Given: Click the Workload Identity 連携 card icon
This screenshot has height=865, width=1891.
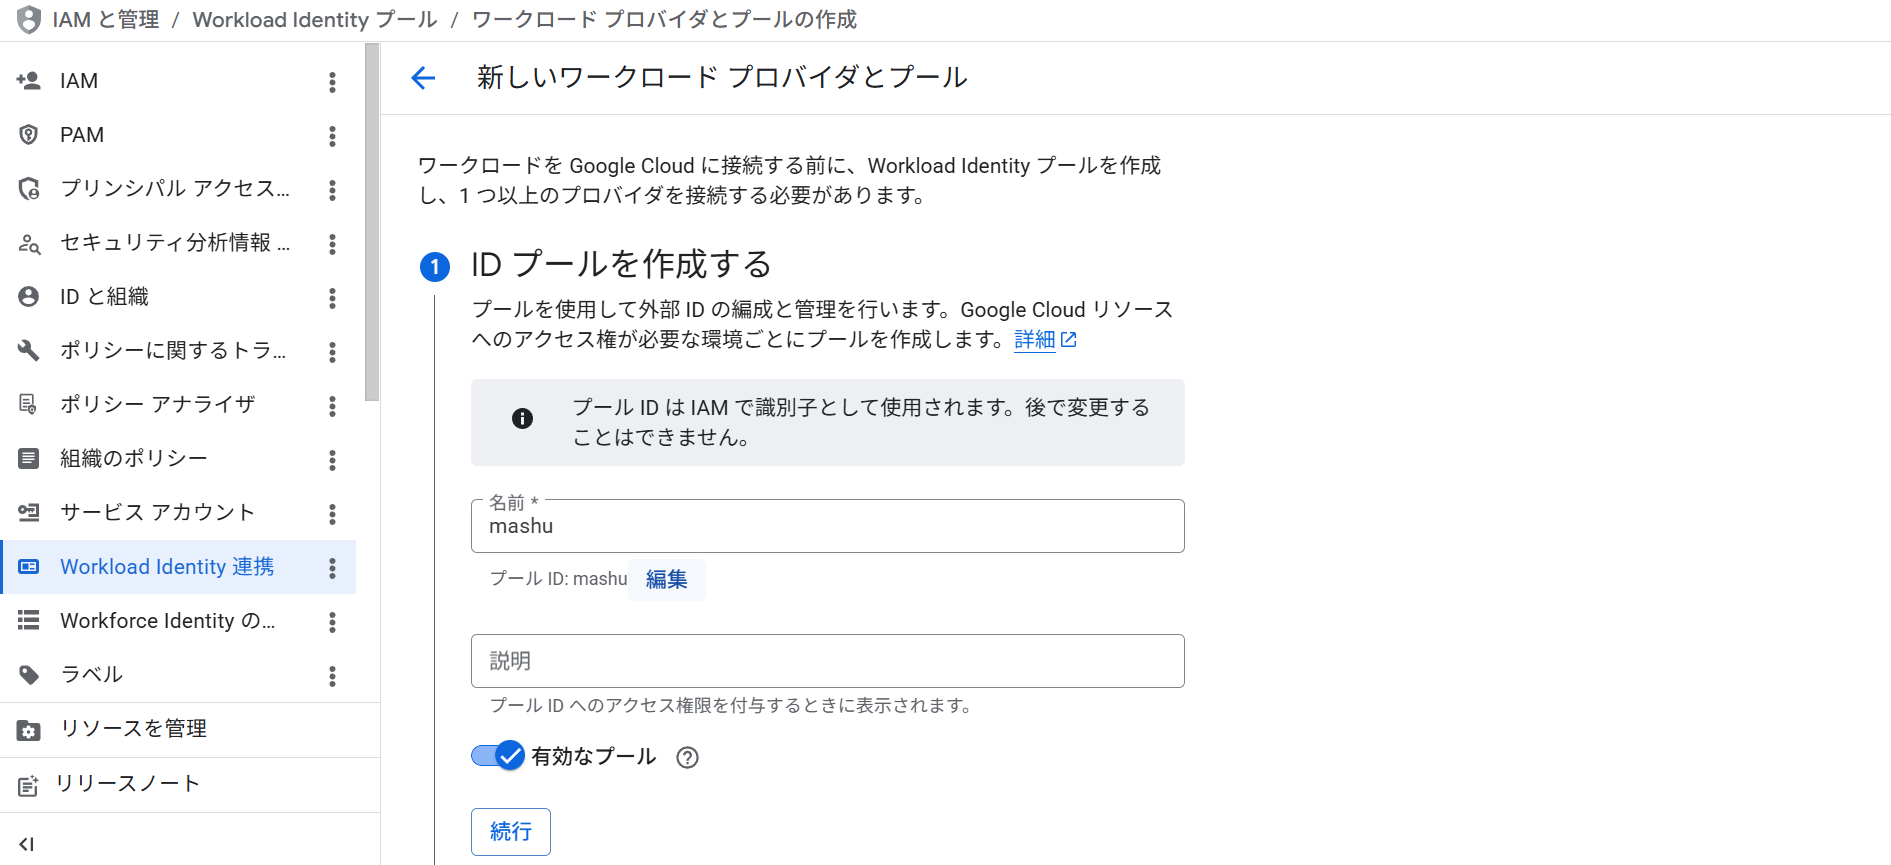Looking at the screenshot, I should (x=29, y=567).
